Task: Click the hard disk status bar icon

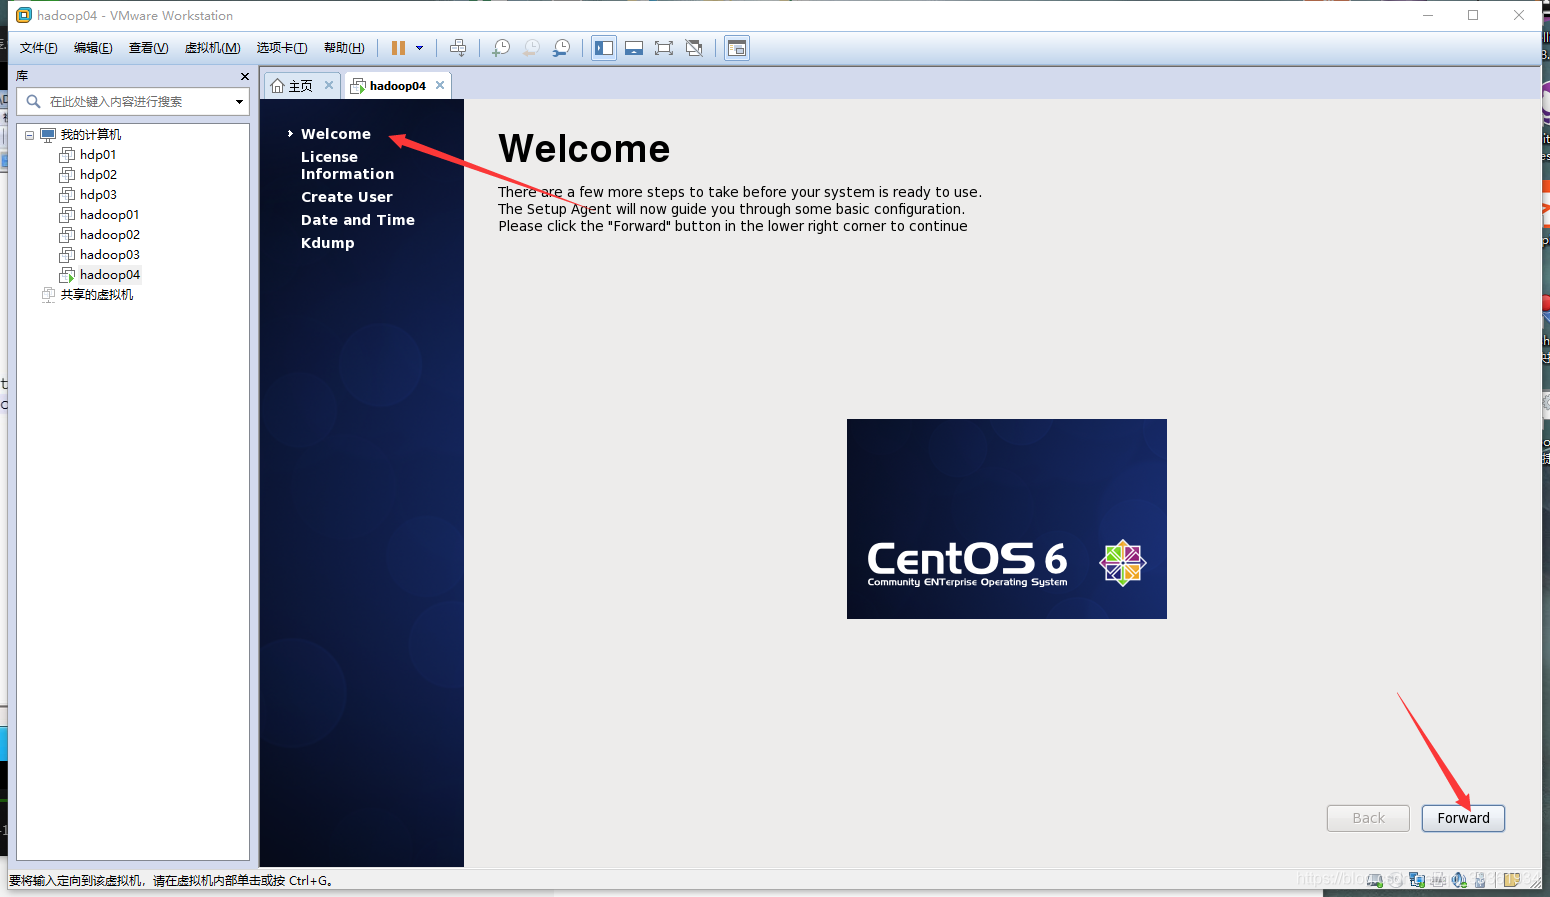Action: tap(1374, 880)
